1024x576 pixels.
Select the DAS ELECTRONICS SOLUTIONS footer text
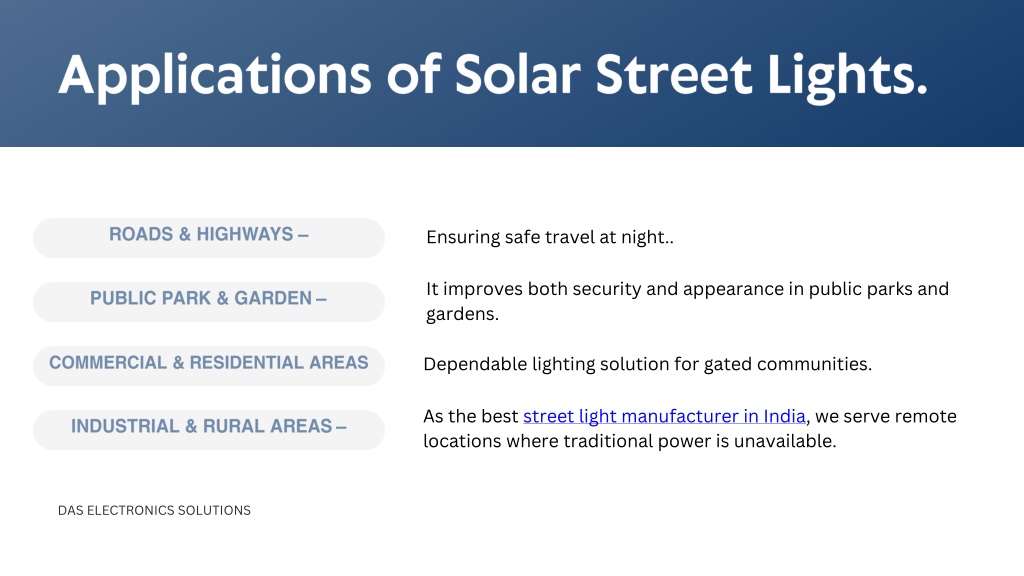tap(154, 510)
